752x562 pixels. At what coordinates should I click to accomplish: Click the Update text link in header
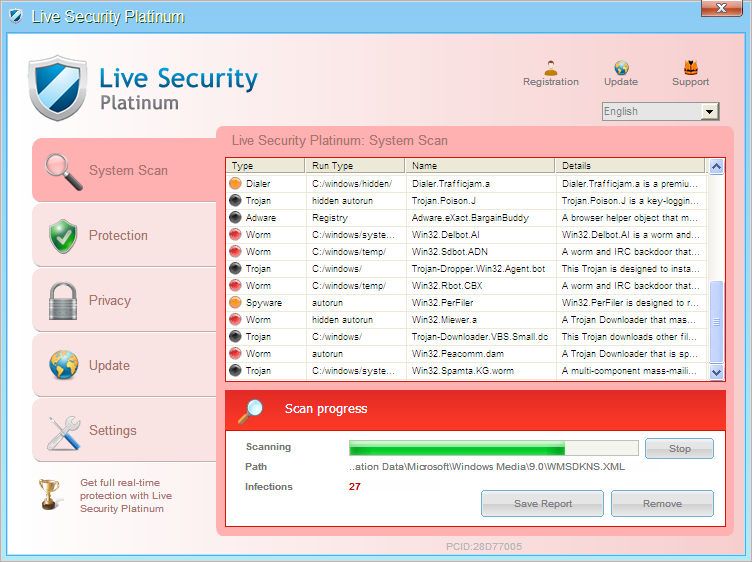pos(621,82)
